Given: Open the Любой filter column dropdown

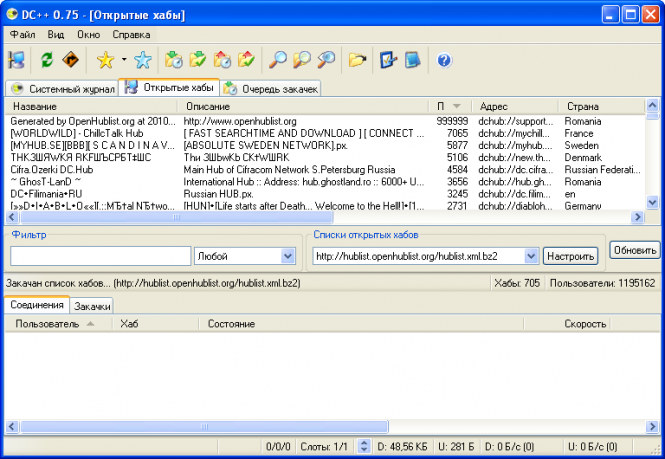Looking at the screenshot, I should click(245, 256).
